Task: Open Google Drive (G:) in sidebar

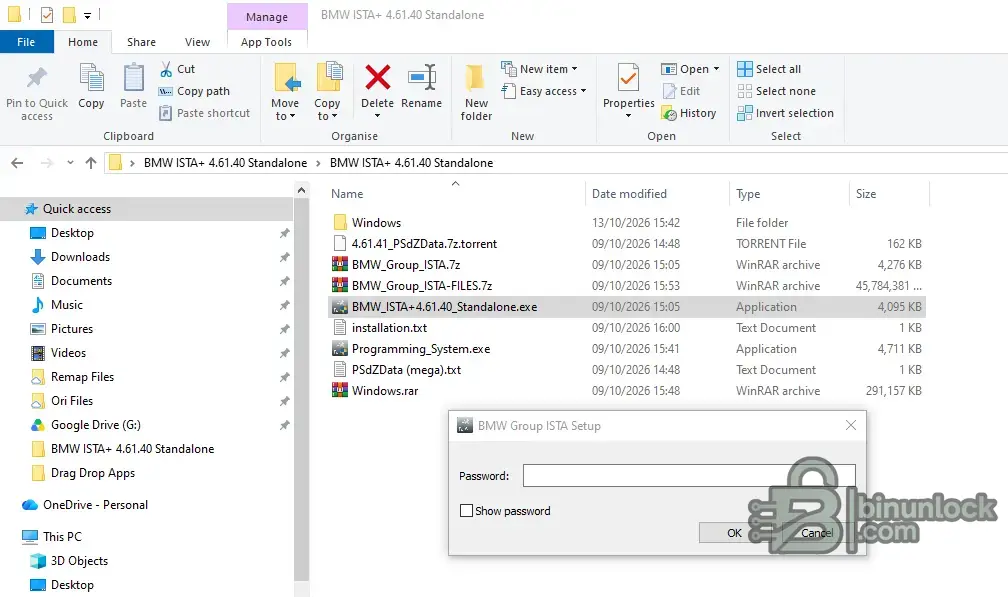Action: tap(96, 425)
